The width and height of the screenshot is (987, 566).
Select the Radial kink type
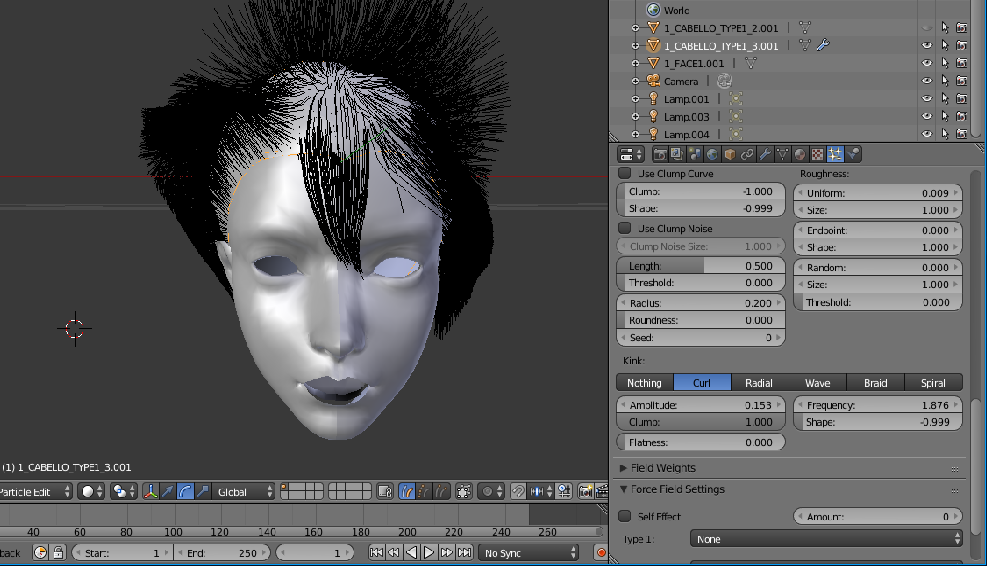pyautogui.click(x=759, y=383)
